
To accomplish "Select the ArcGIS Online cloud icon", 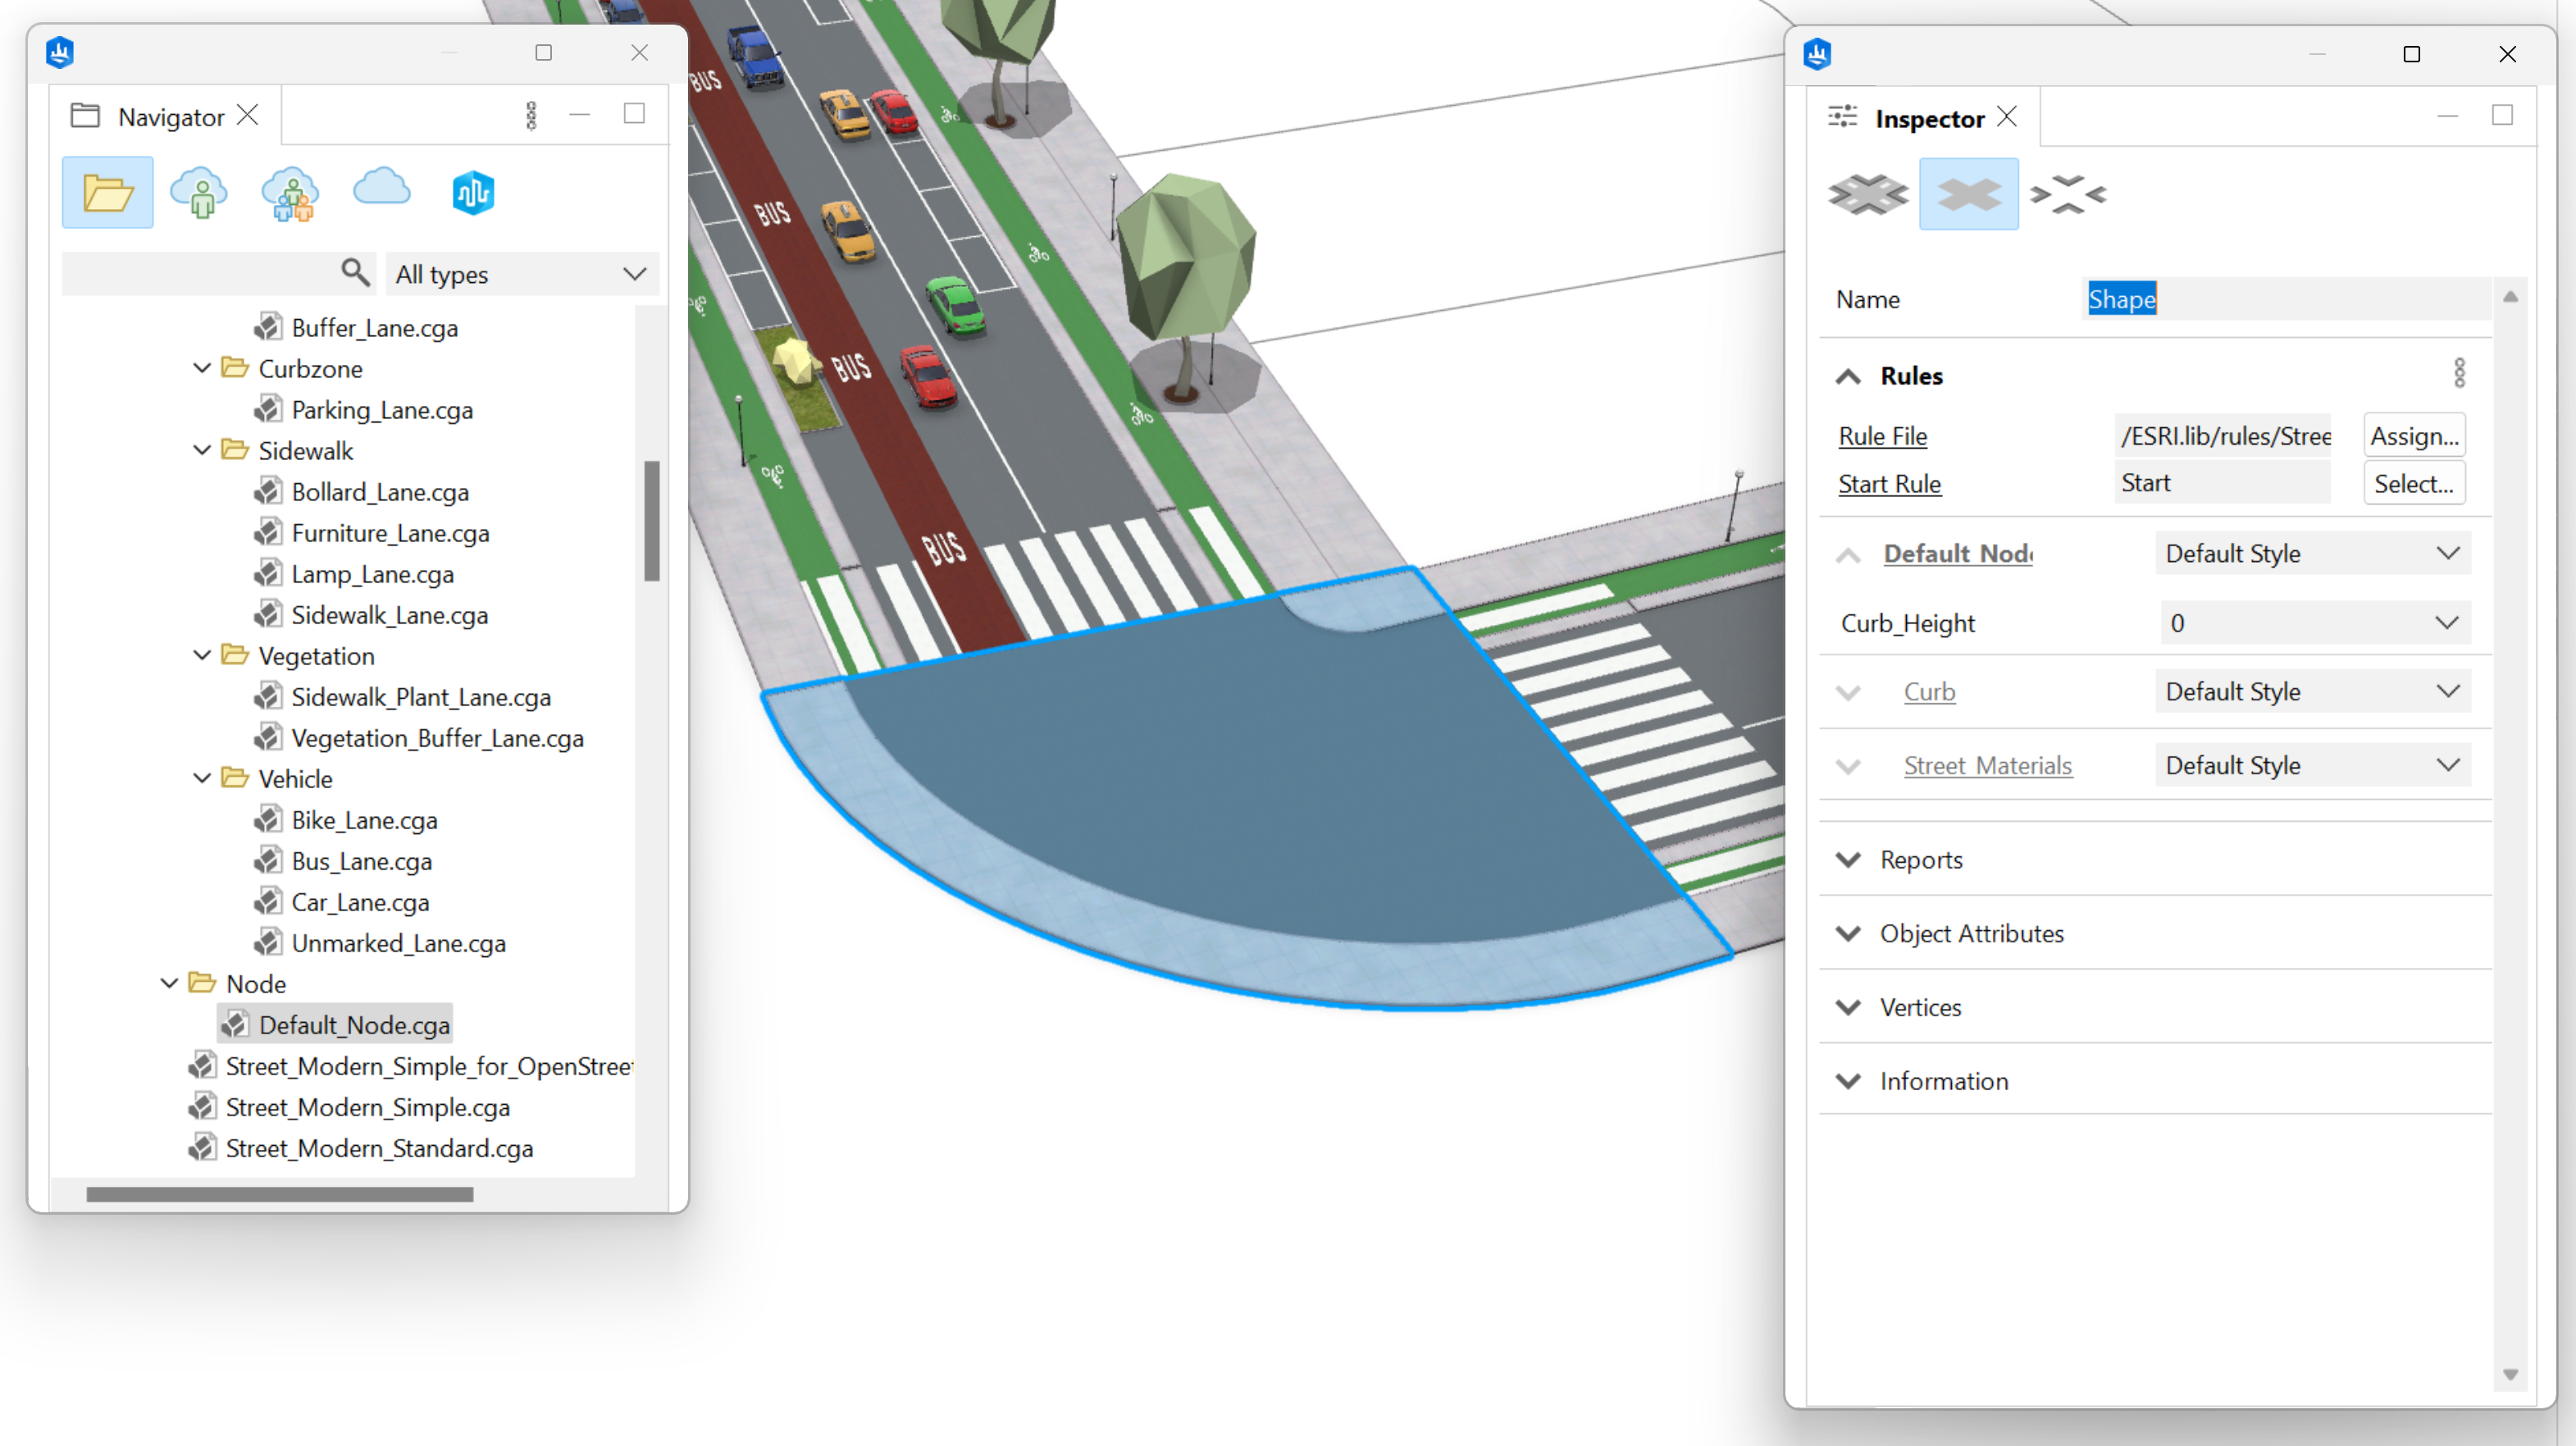I will 381,188.
